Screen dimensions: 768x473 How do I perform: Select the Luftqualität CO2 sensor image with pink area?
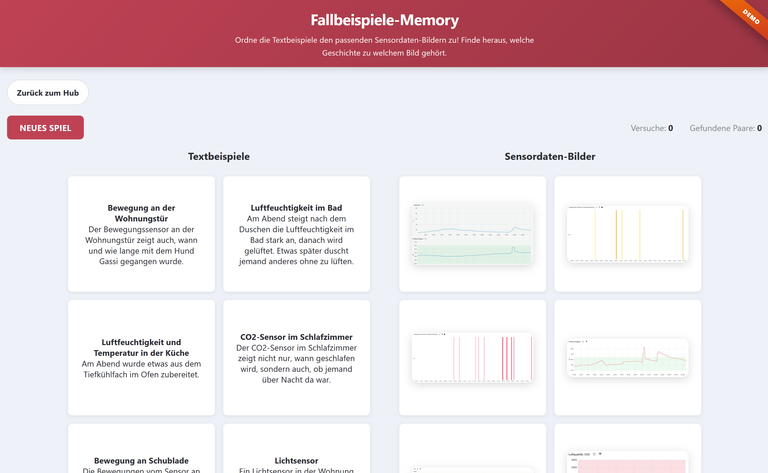(627, 449)
